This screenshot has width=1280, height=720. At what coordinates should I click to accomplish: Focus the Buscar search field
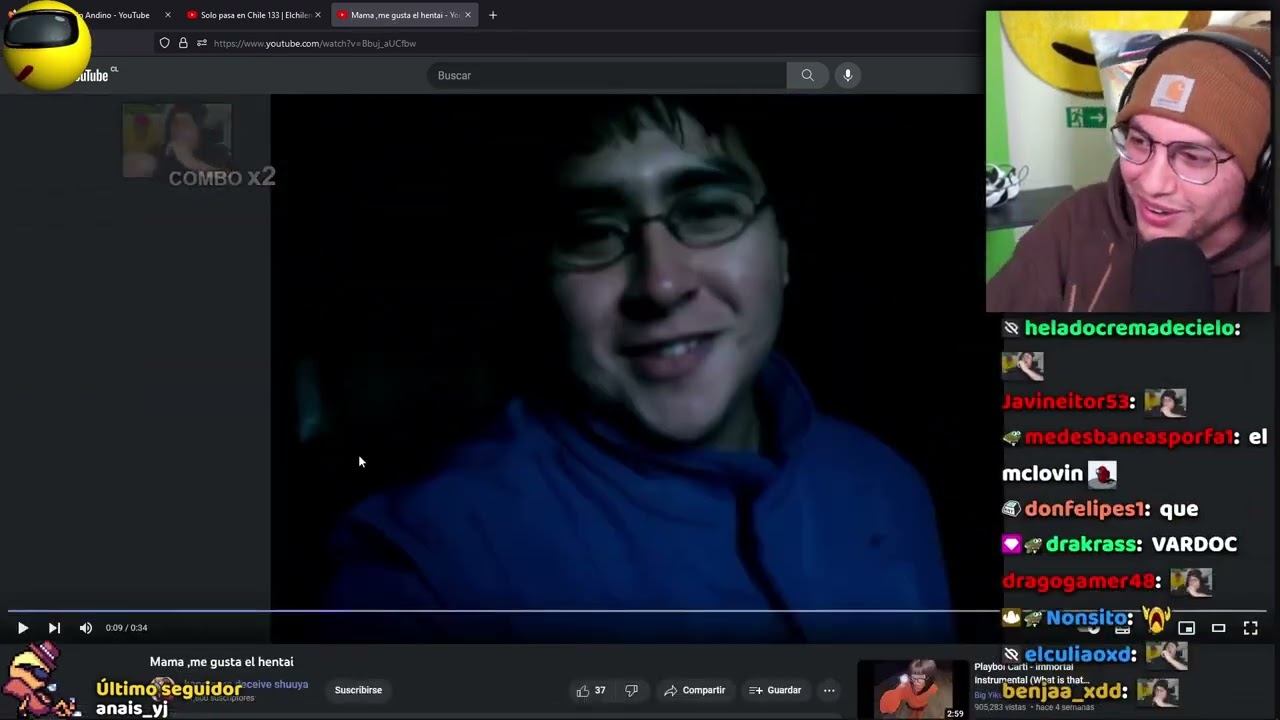(607, 75)
